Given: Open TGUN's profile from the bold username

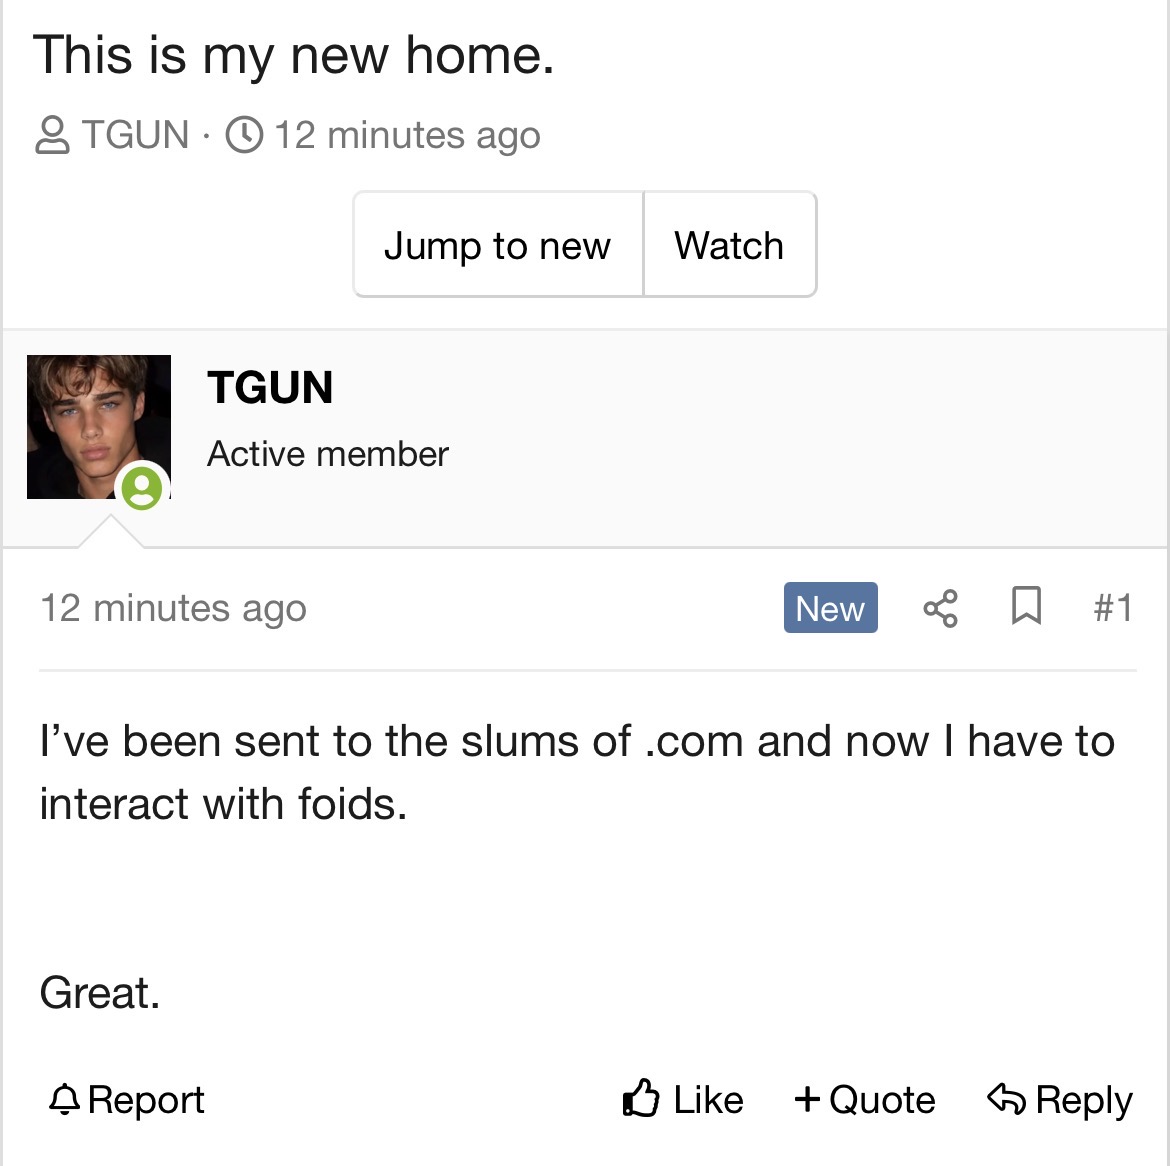Looking at the screenshot, I should tap(270, 387).
